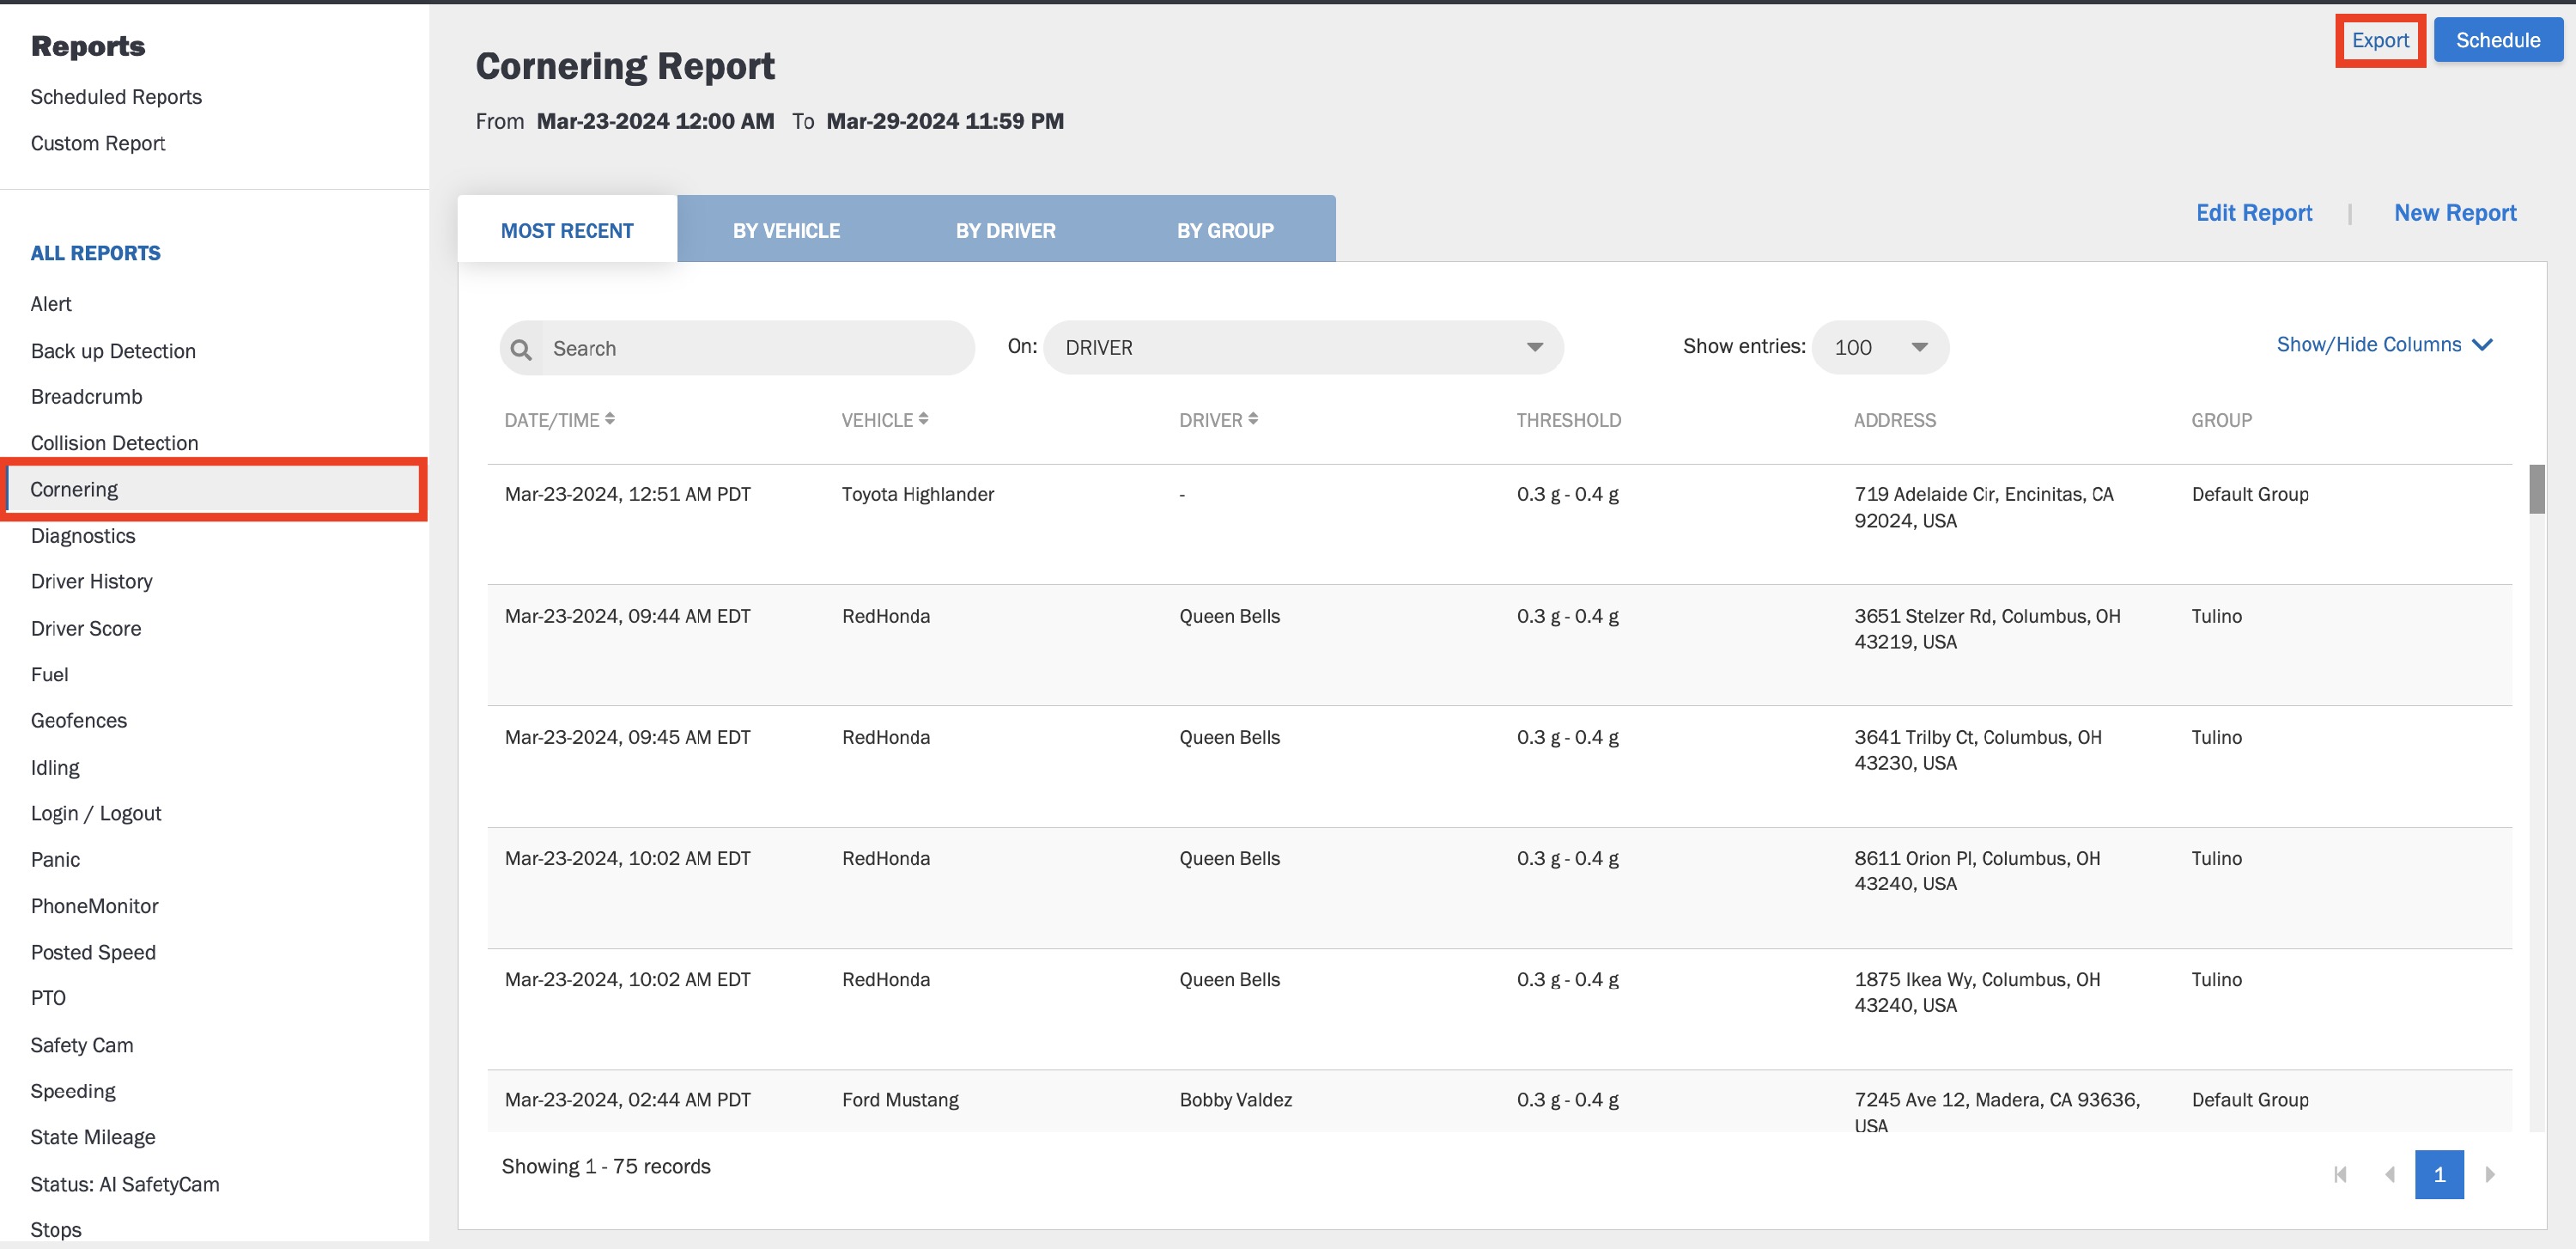Image resolution: width=2576 pixels, height=1249 pixels.
Task: Open Scheduled Reports
Action: (x=116, y=97)
